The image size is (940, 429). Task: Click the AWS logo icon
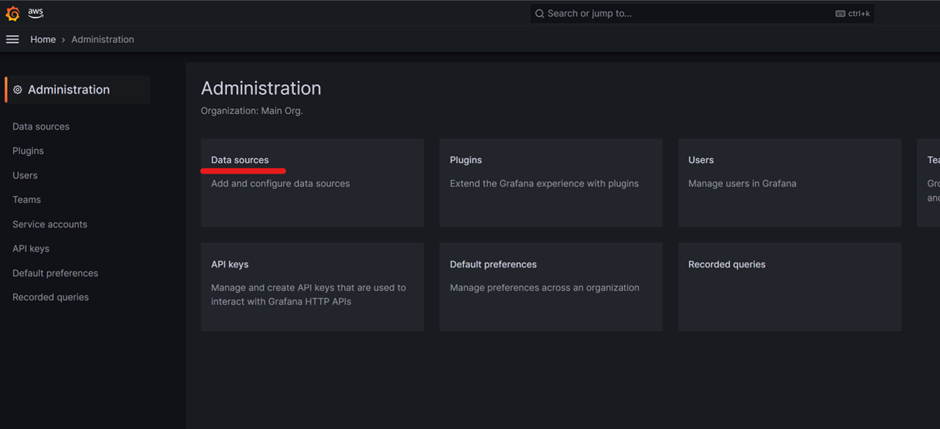coord(35,13)
